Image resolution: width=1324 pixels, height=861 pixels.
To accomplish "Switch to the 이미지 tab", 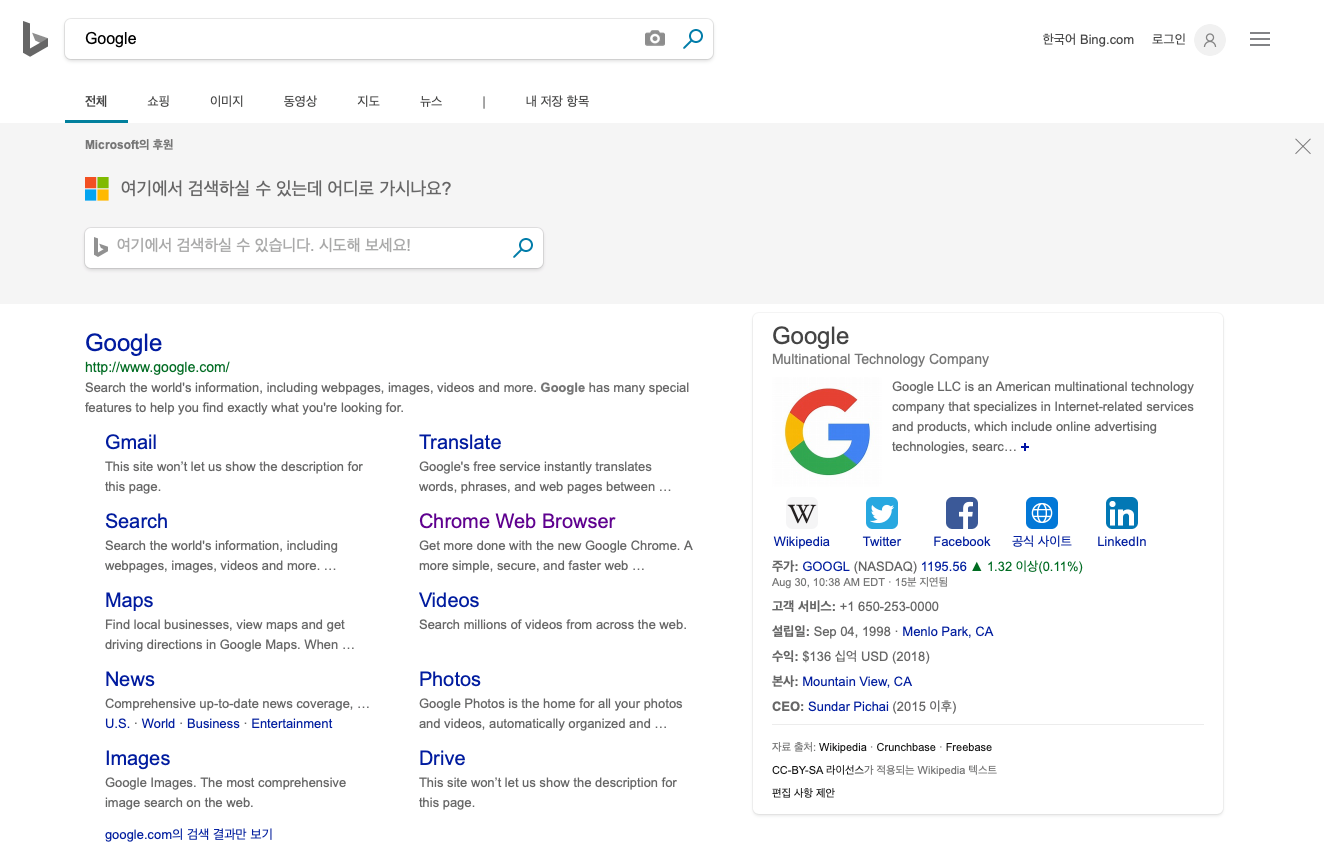I will 227,101.
